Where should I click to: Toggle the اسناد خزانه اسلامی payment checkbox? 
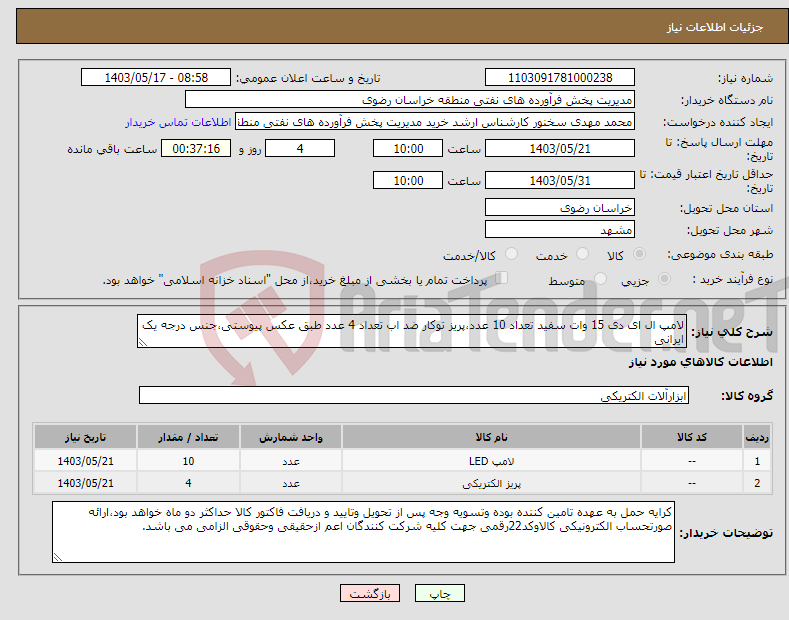pos(502,278)
